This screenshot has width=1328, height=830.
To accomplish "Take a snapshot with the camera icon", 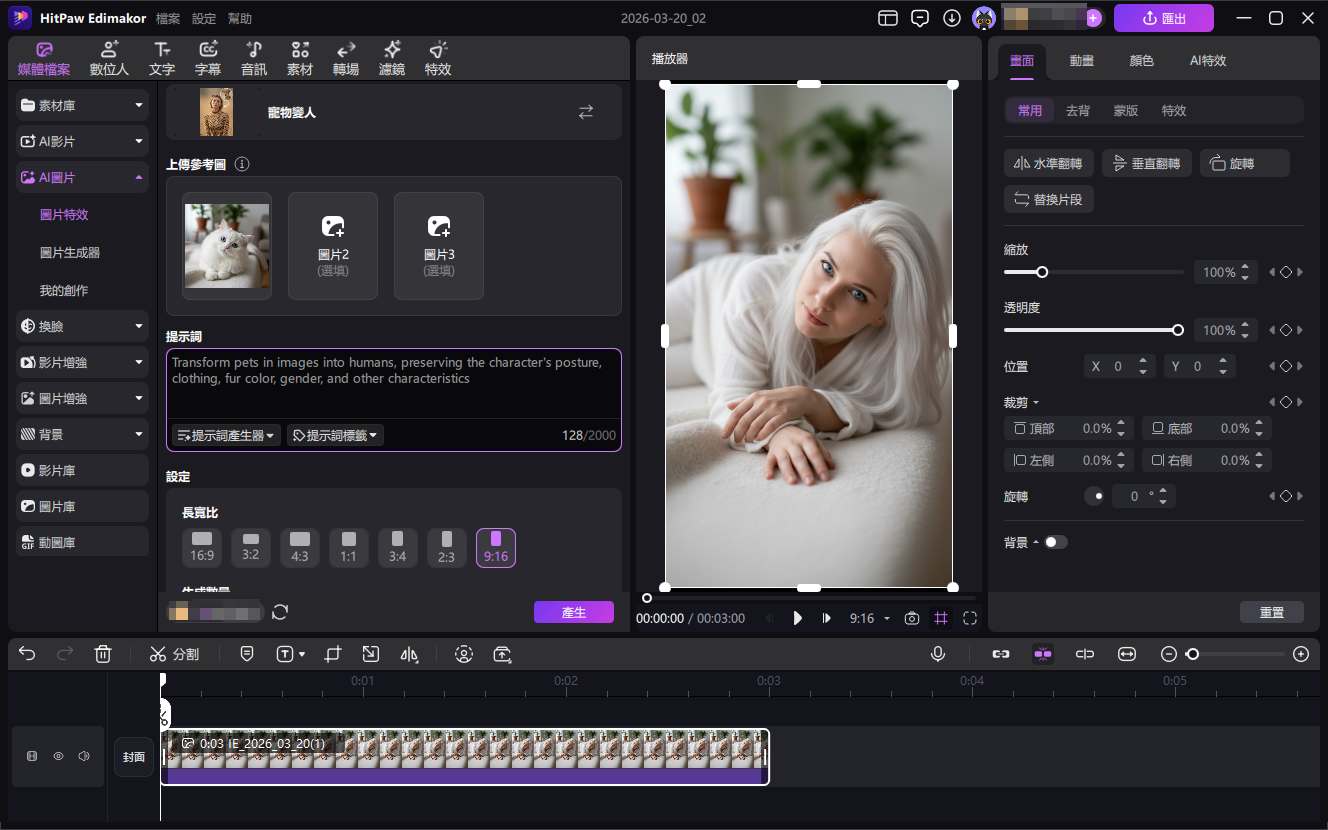I will tap(911, 618).
